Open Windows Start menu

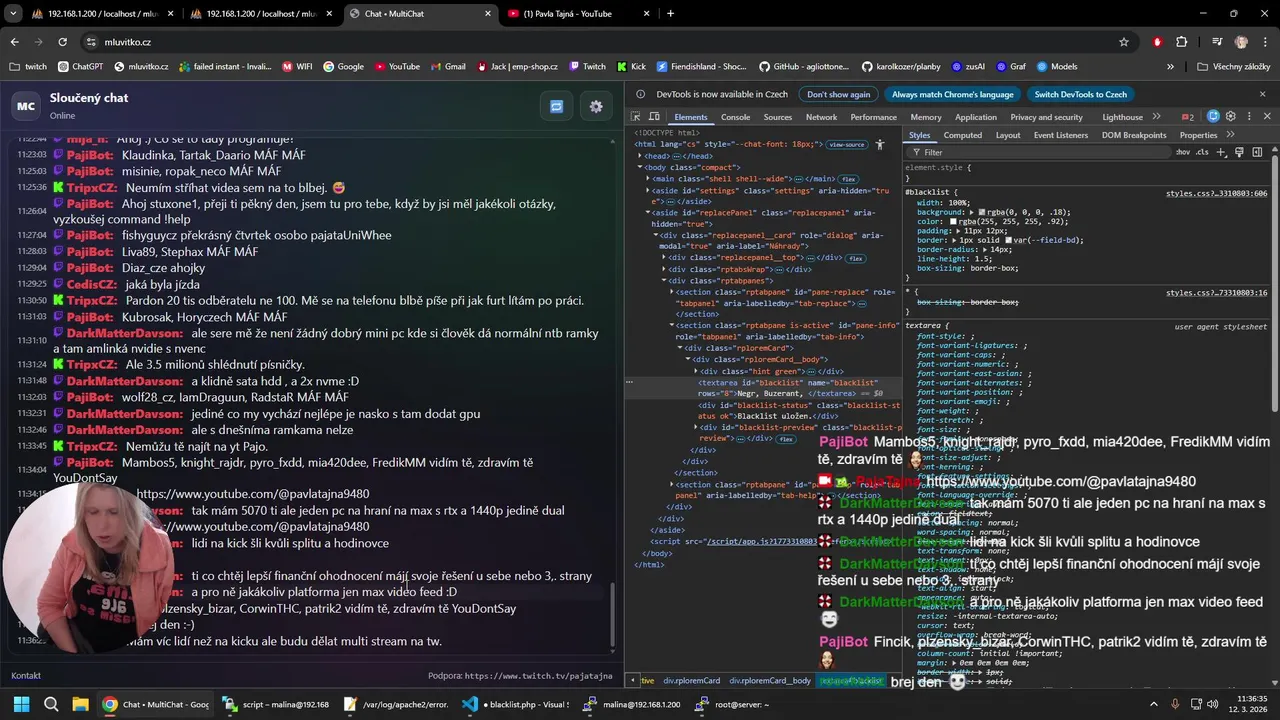(x=21, y=704)
